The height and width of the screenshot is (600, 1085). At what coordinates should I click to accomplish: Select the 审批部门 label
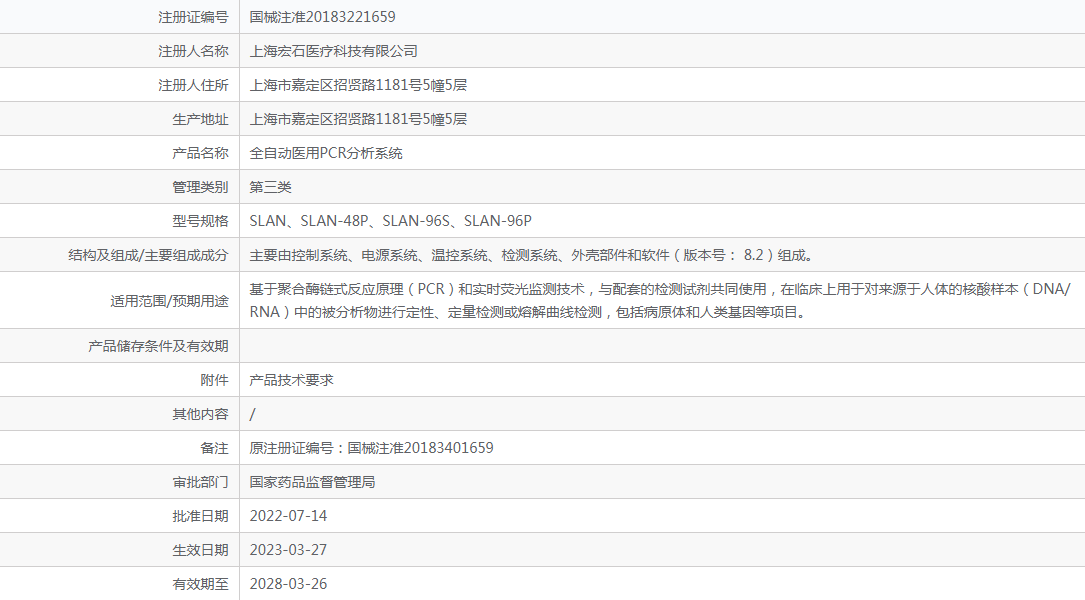[200, 481]
